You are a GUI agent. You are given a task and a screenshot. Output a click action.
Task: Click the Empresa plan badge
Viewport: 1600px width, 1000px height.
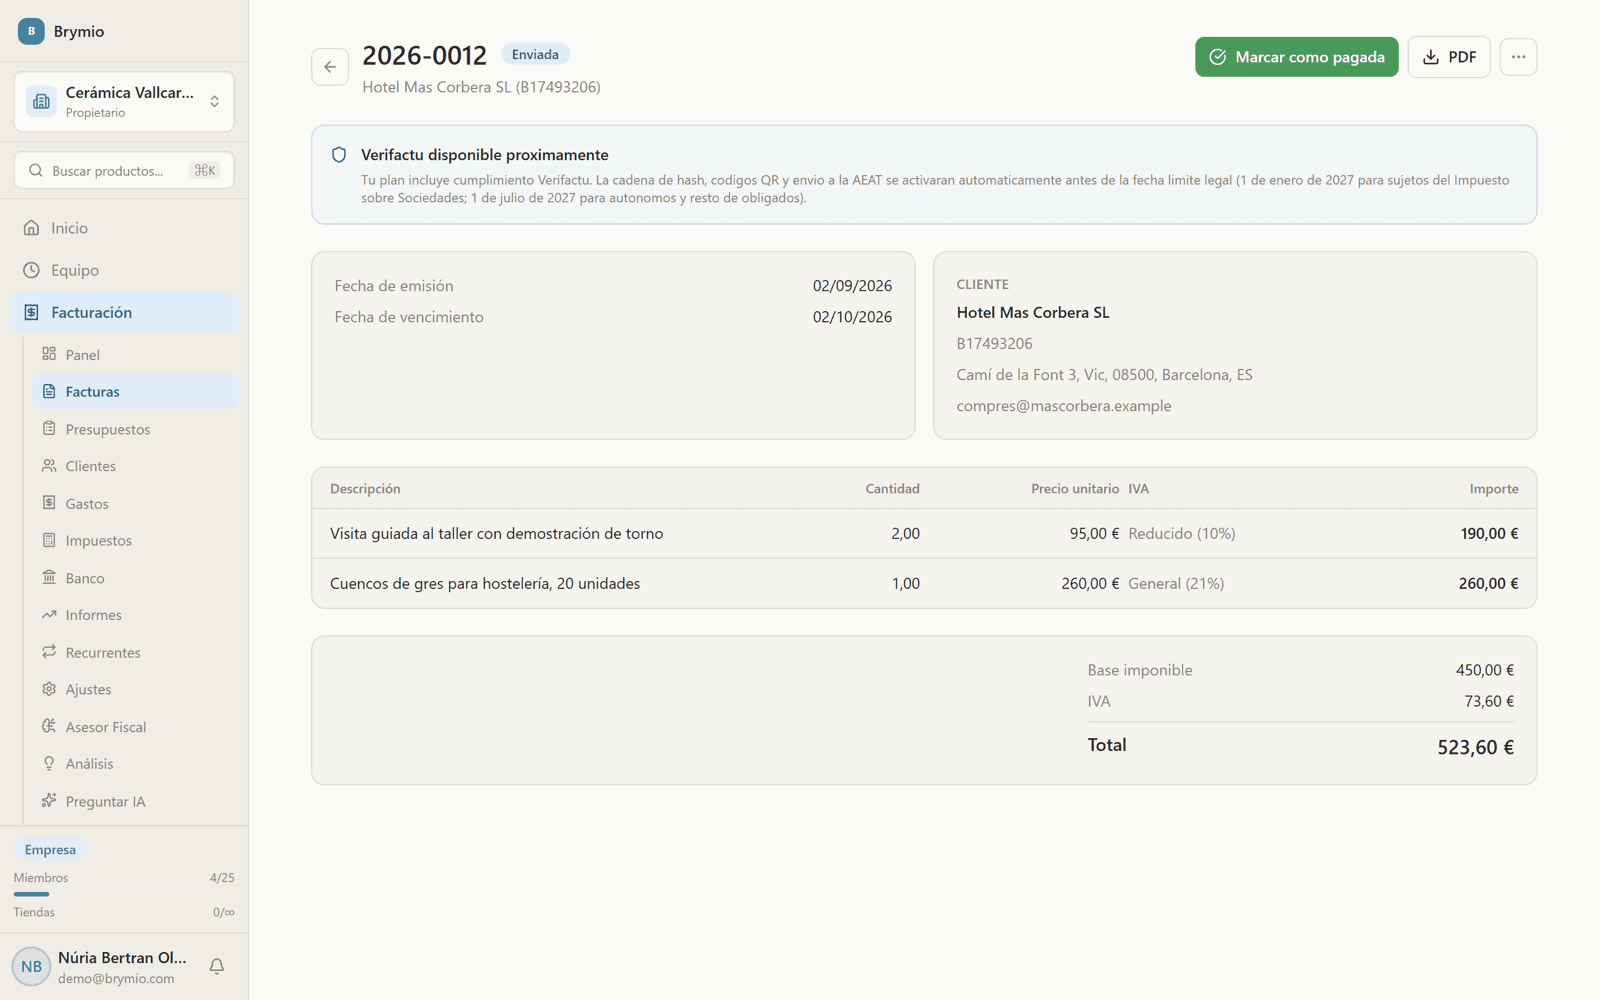pyautogui.click(x=50, y=849)
